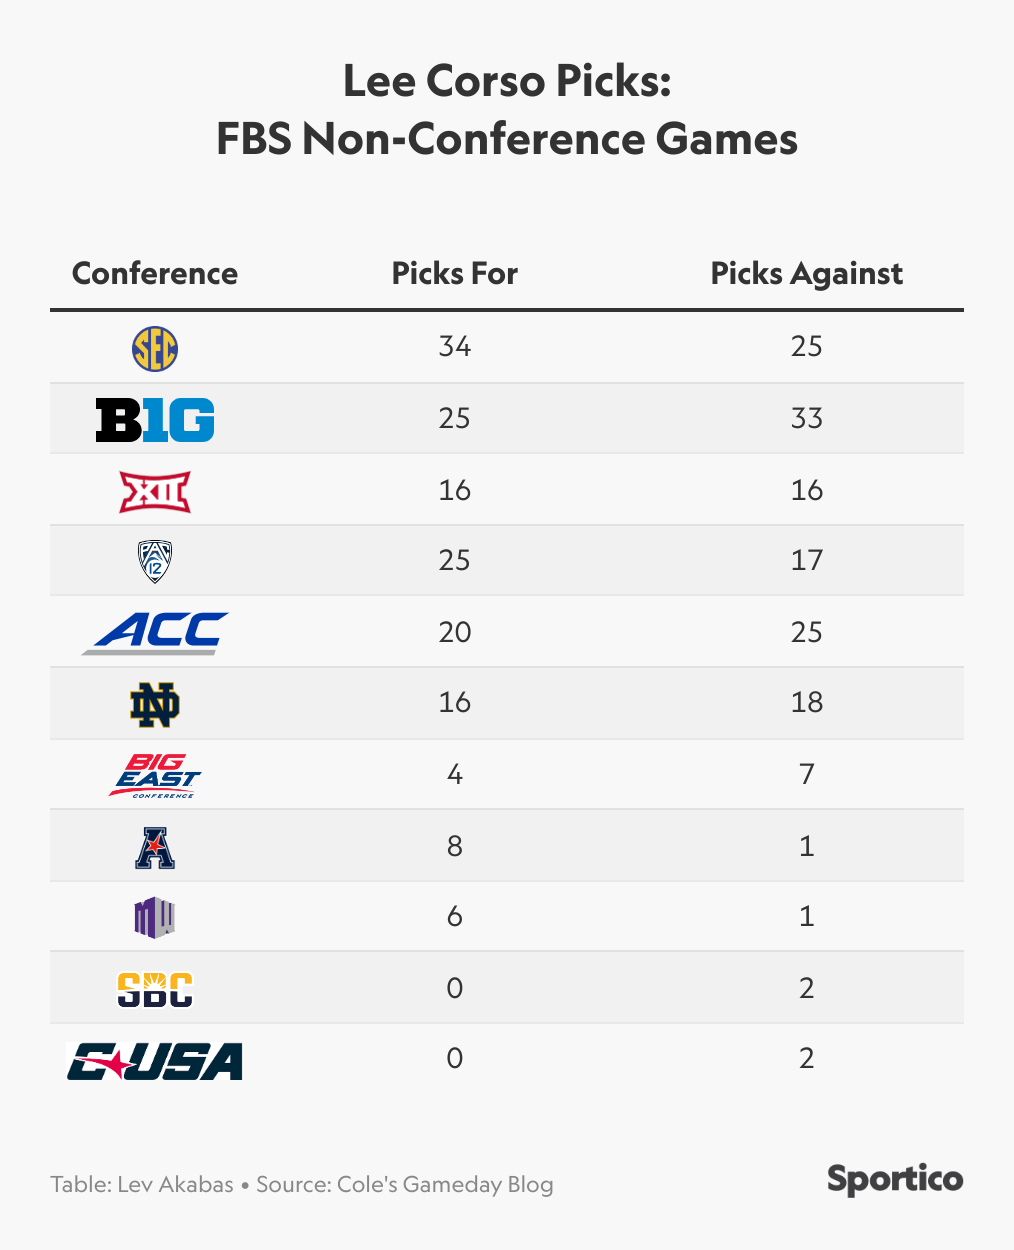Select the C-USA conference logo

pyautogui.click(x=155, y=1061)
